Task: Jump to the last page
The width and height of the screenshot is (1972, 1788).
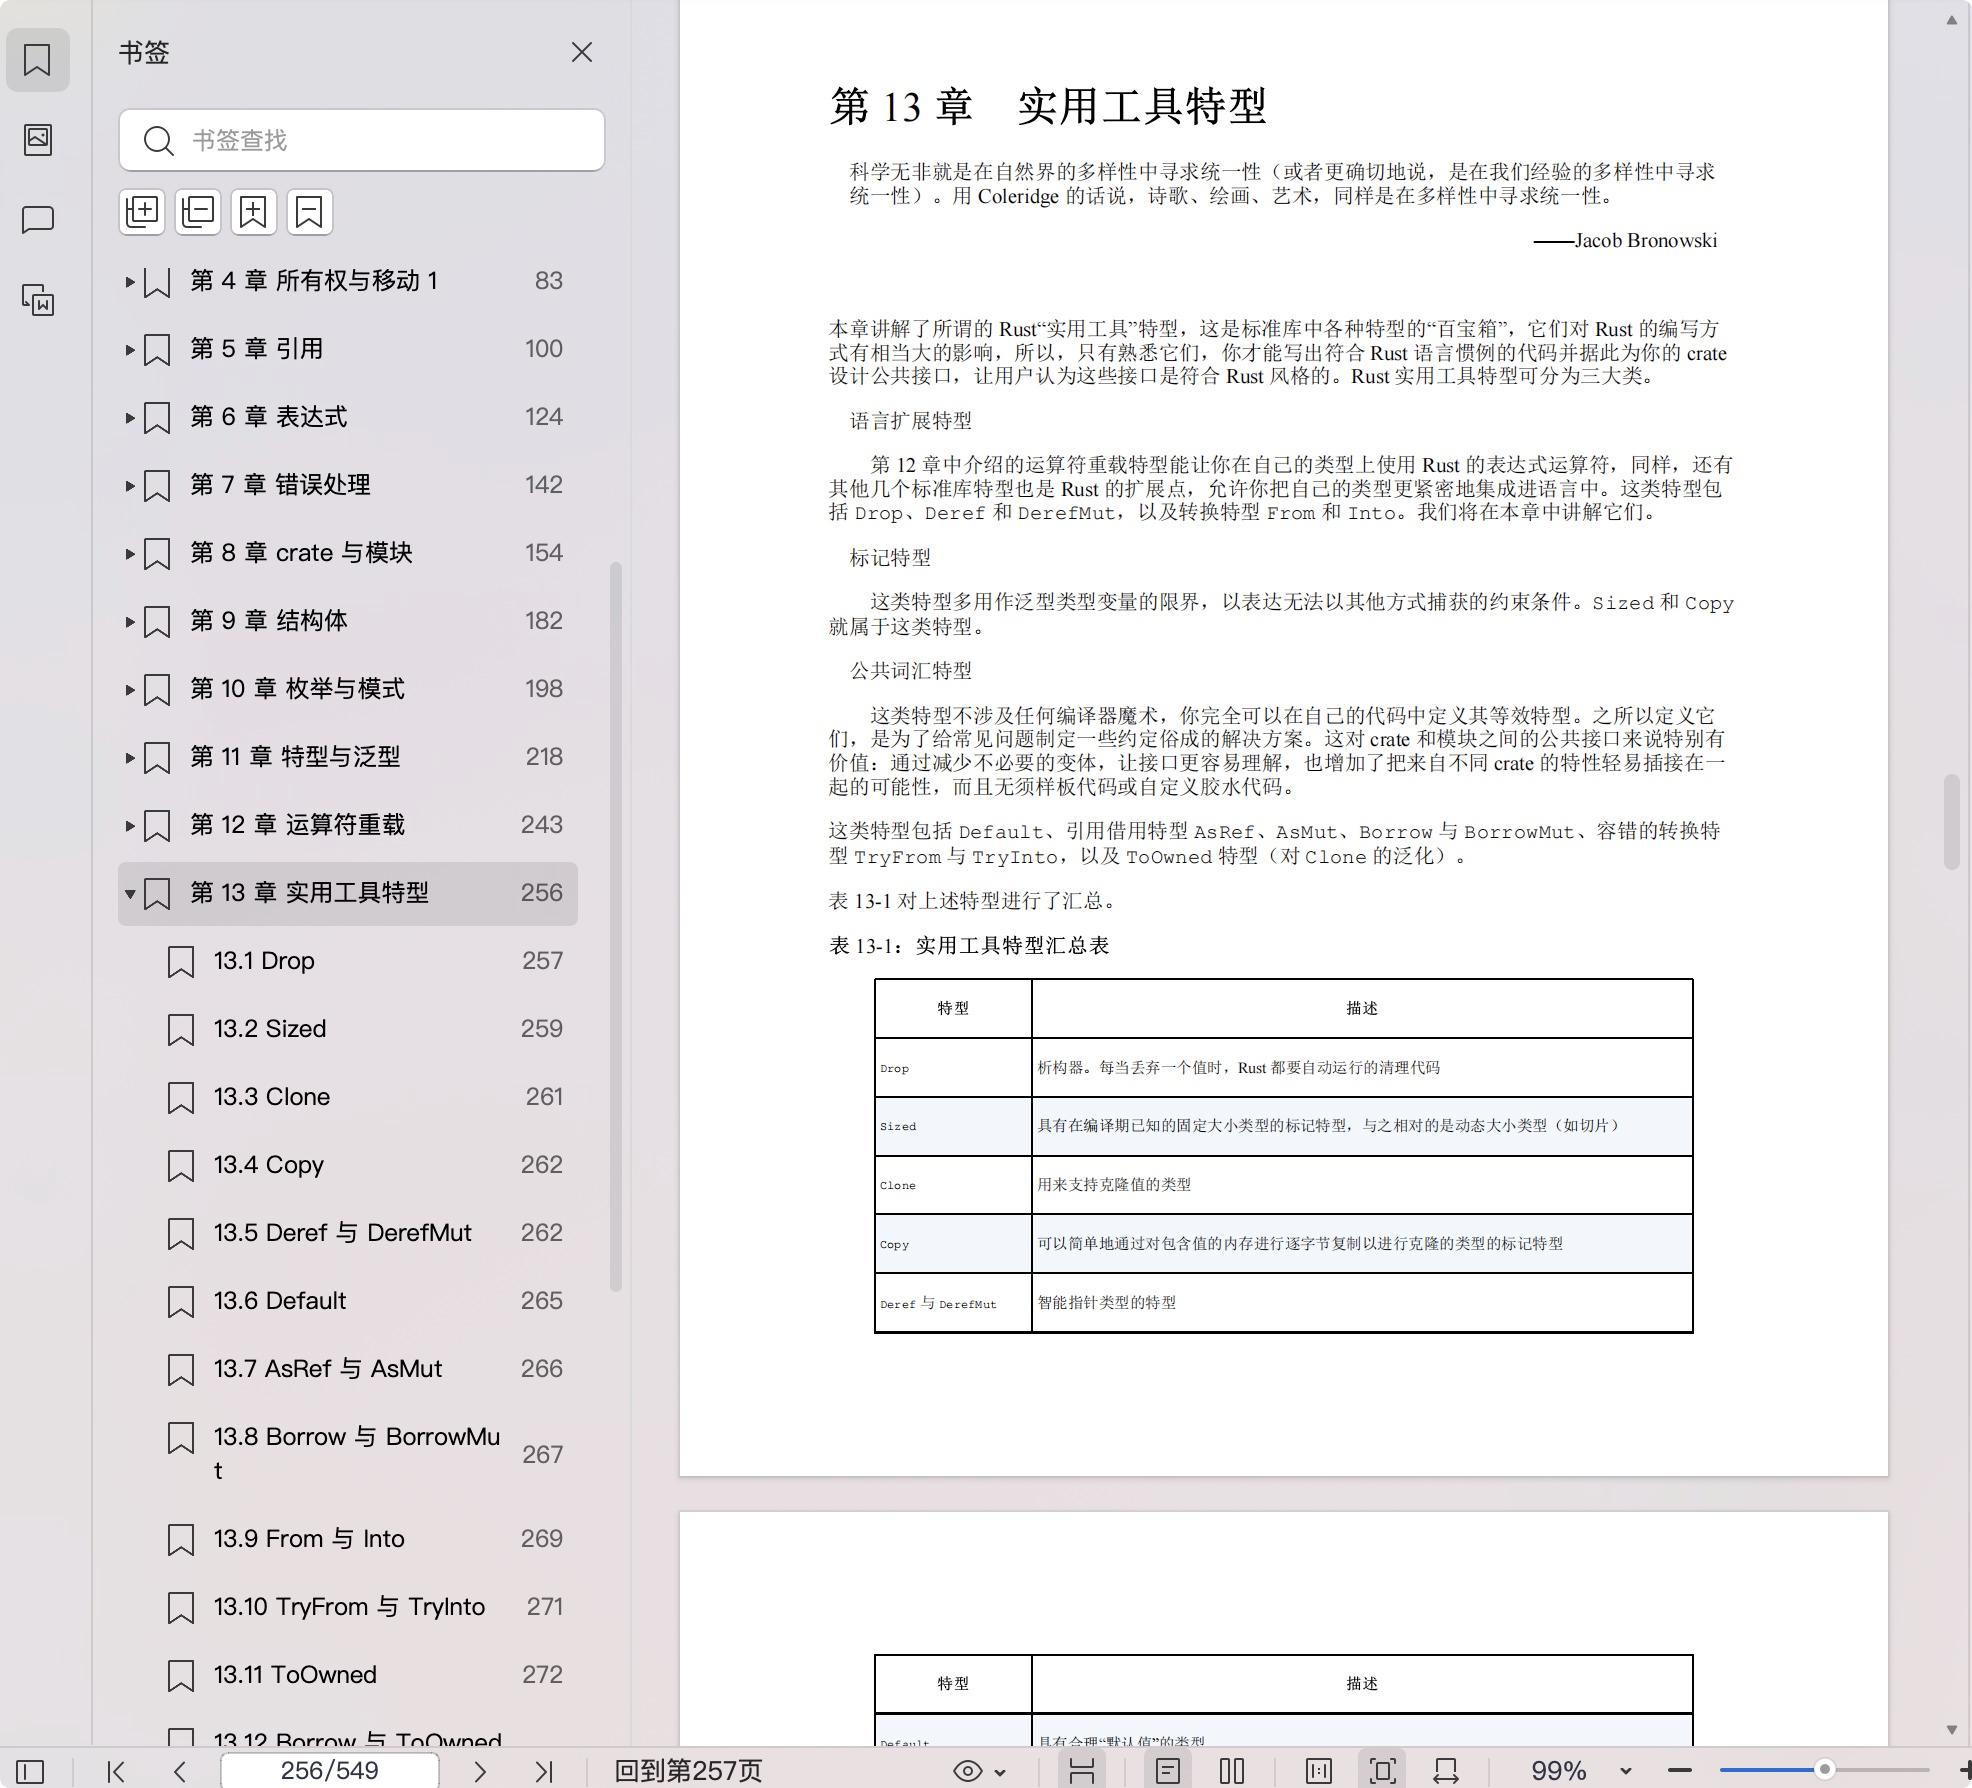Action: coord(544,1771)
